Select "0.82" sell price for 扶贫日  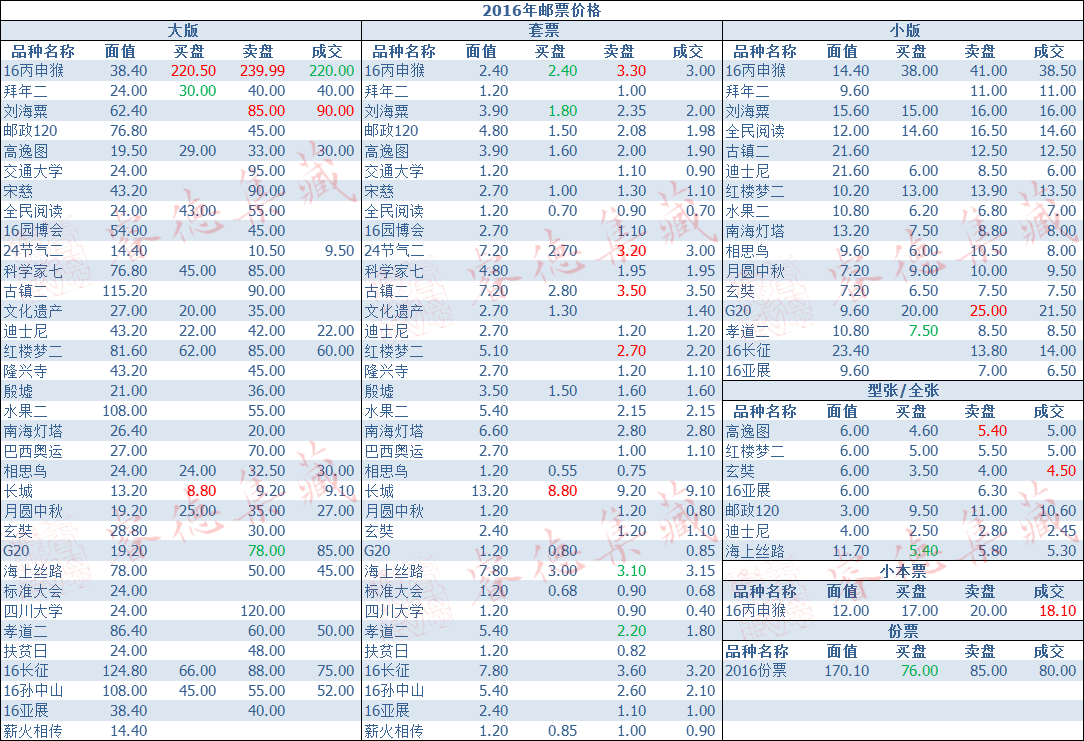click(632, 651)
